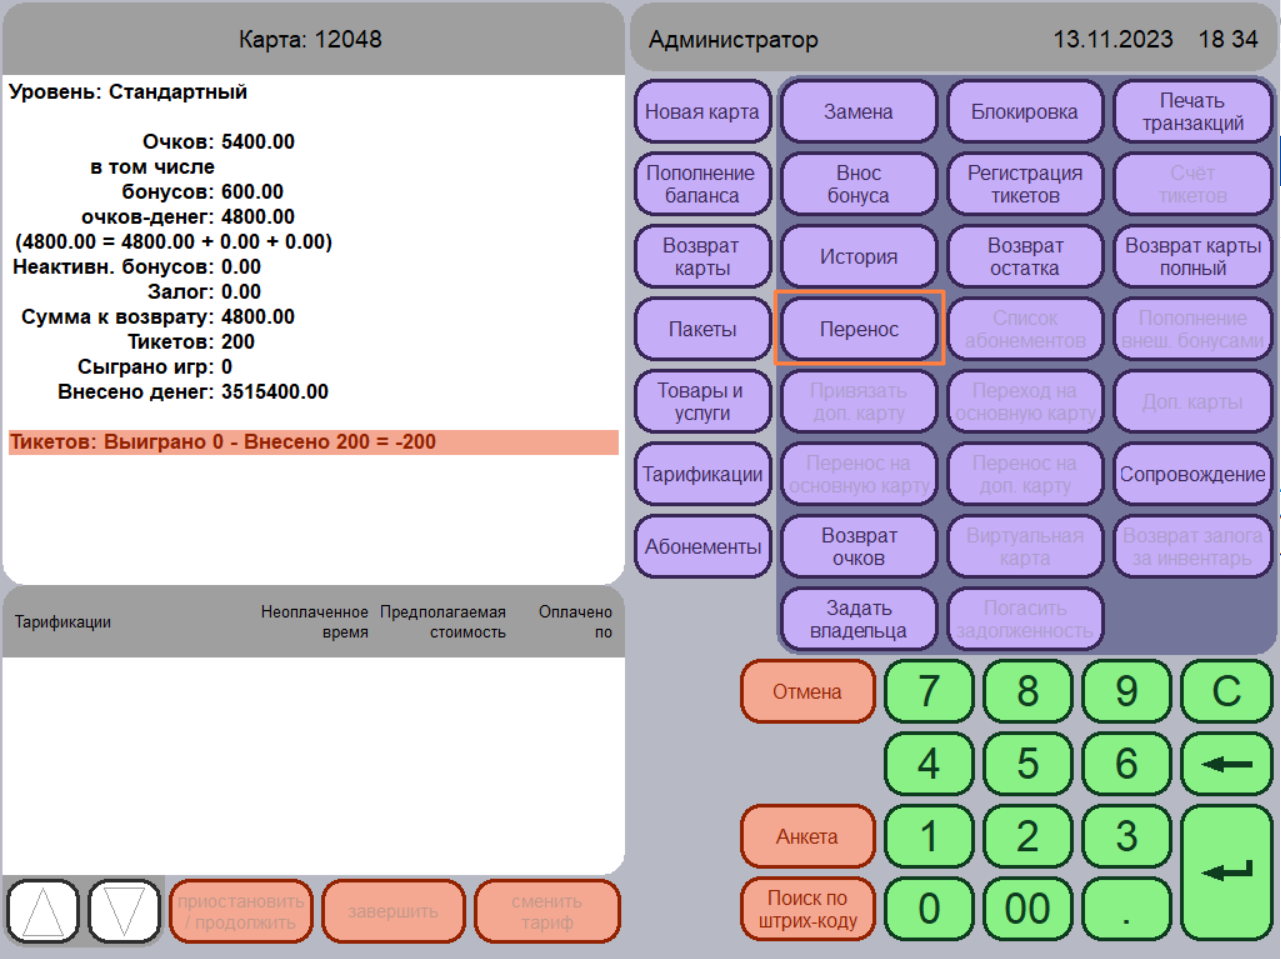Viewport: 1281px width, 959px height.
Task: Select the Пополнение баланса button
Action: coord(702,184)
